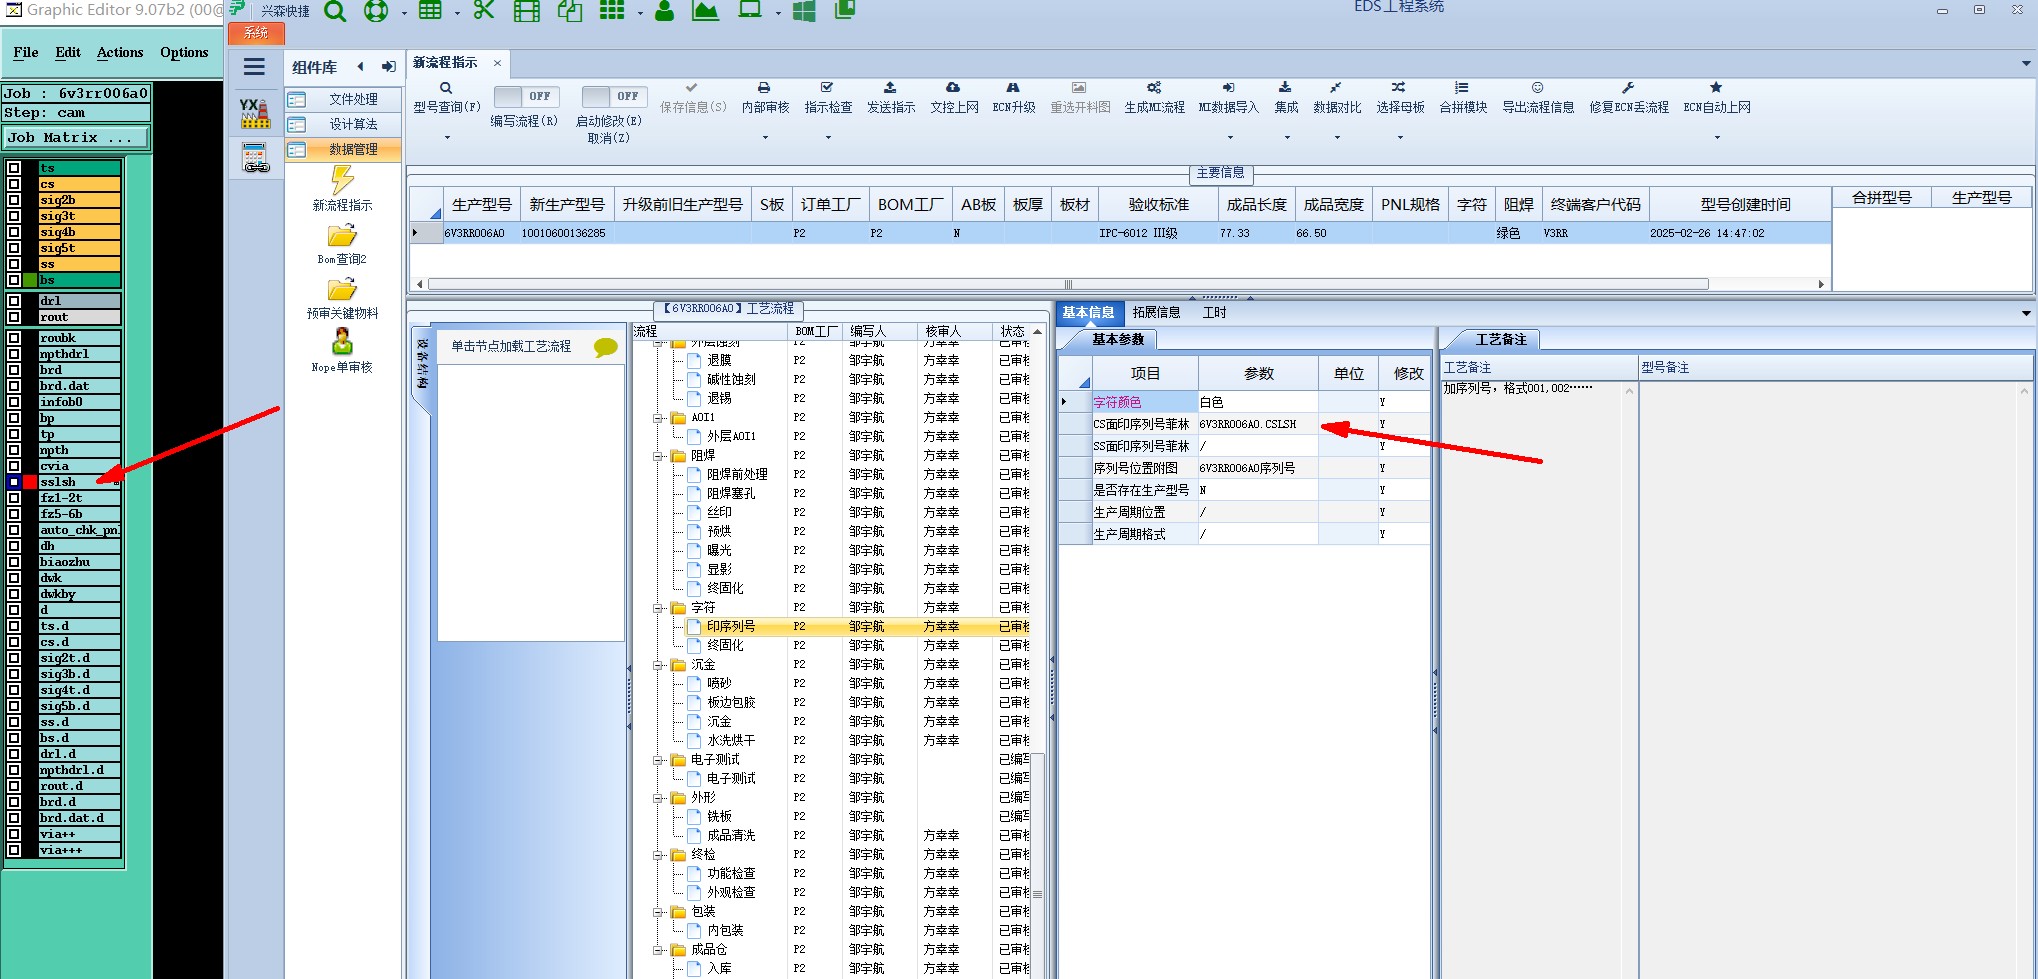Check the box for layer via+++

click(14, 850)
